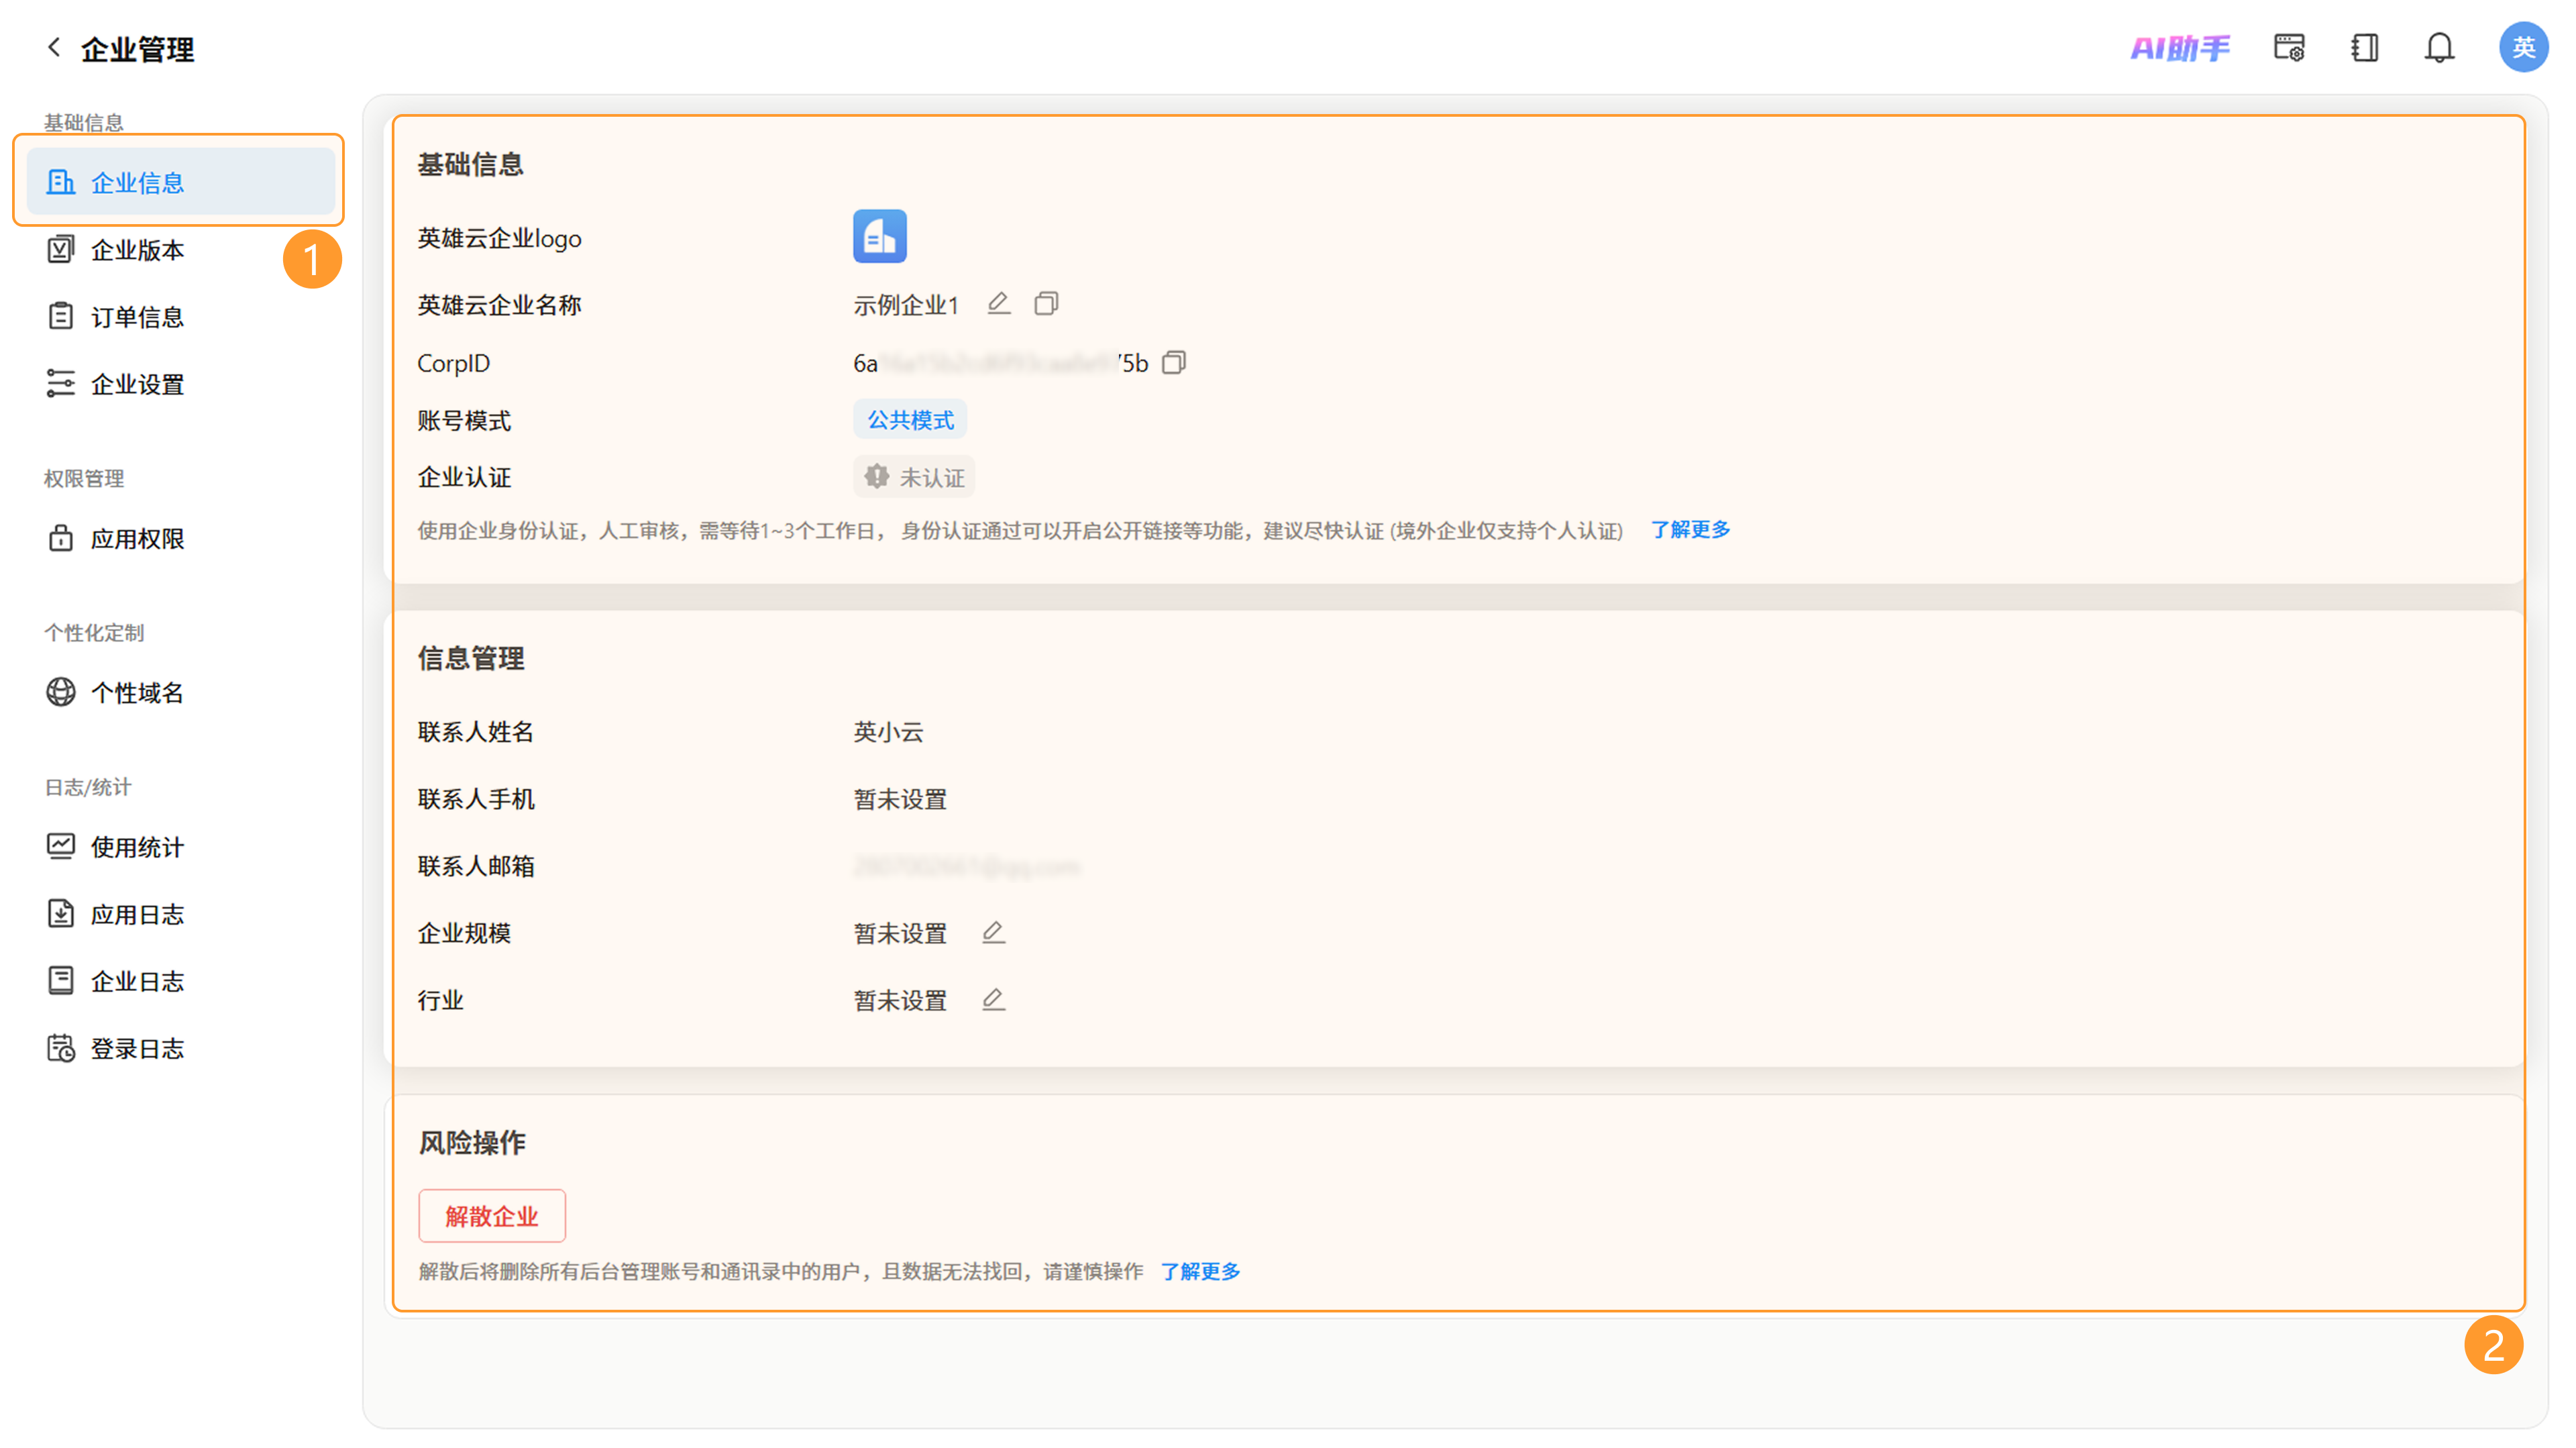Click 暂未设置 next to 联系人手机
The width and height of the screenshot is (2576, 1448).
pos(900,798)
